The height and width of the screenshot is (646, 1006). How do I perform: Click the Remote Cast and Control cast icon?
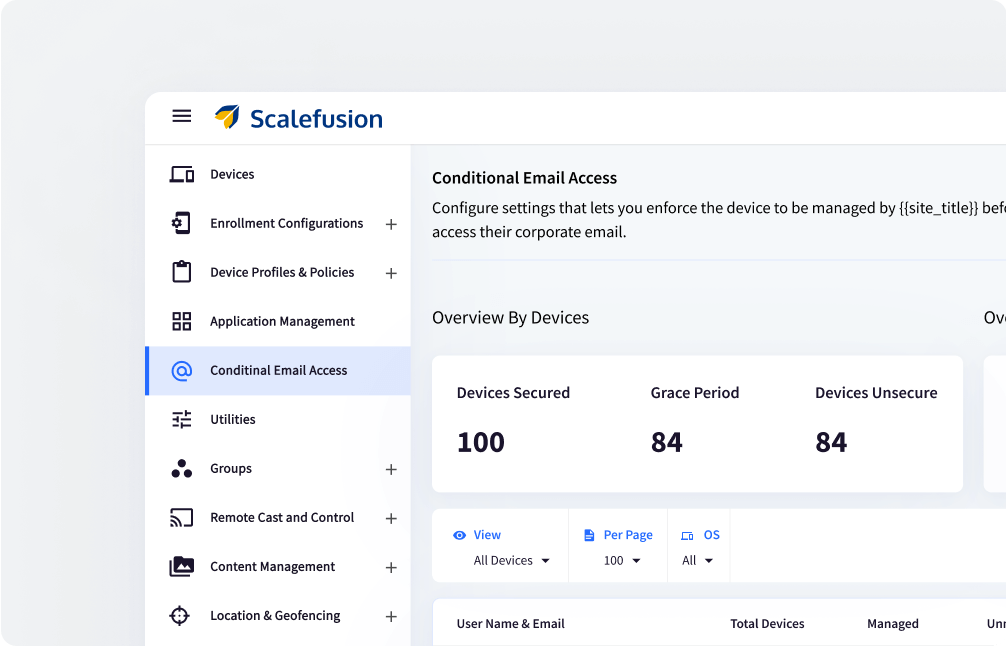pyautogui.click(x=182, y=517)
